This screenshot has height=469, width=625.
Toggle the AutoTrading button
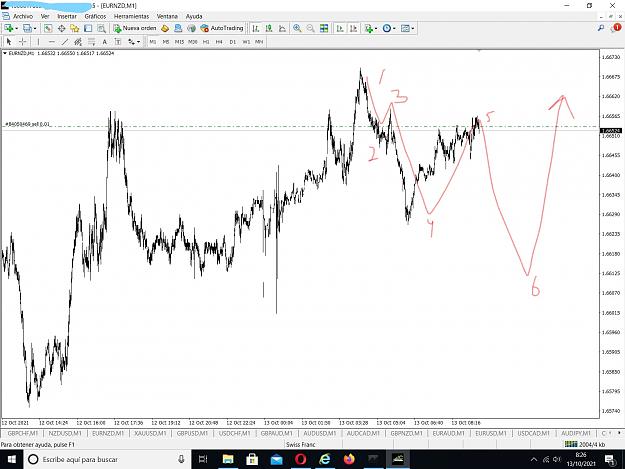(222, 28)
